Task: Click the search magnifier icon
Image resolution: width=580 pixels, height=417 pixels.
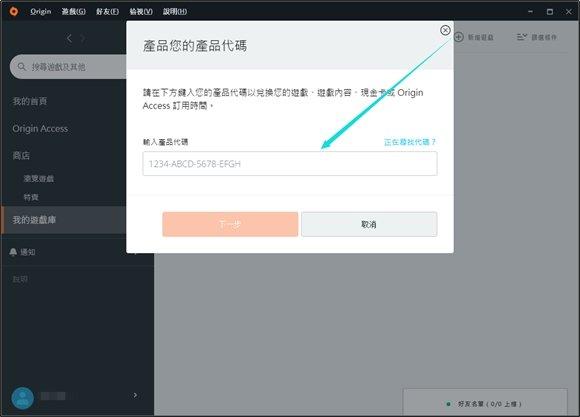Action: 21,67
